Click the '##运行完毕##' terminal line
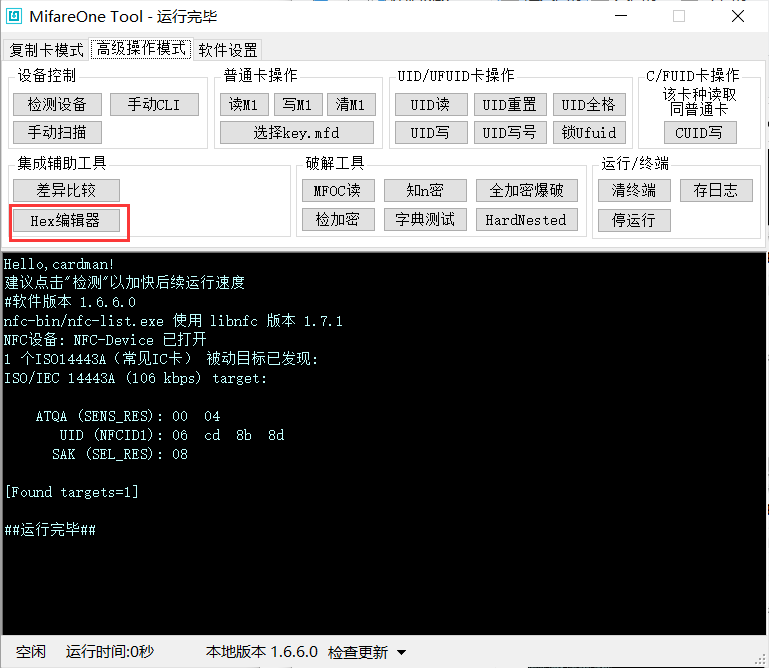Viewport: 769px width, 668px height. click(x=50, y=530)
